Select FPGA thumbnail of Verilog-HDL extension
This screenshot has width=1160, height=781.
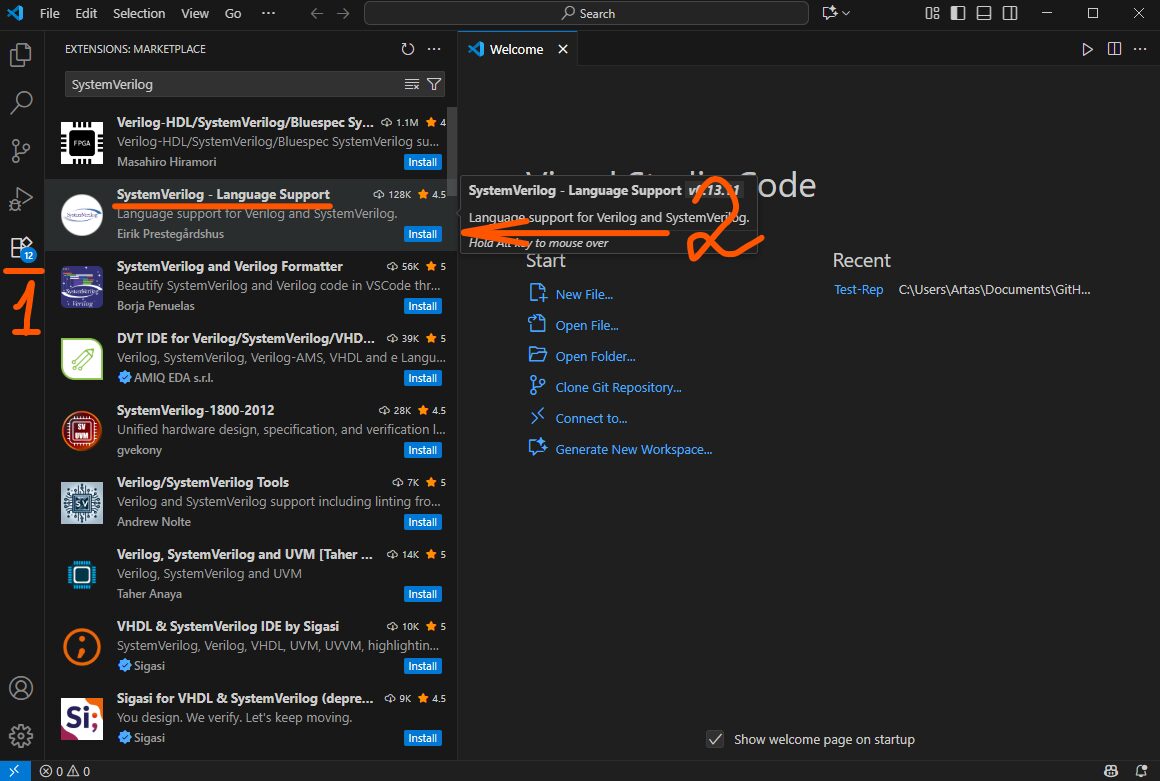[82, 143]
